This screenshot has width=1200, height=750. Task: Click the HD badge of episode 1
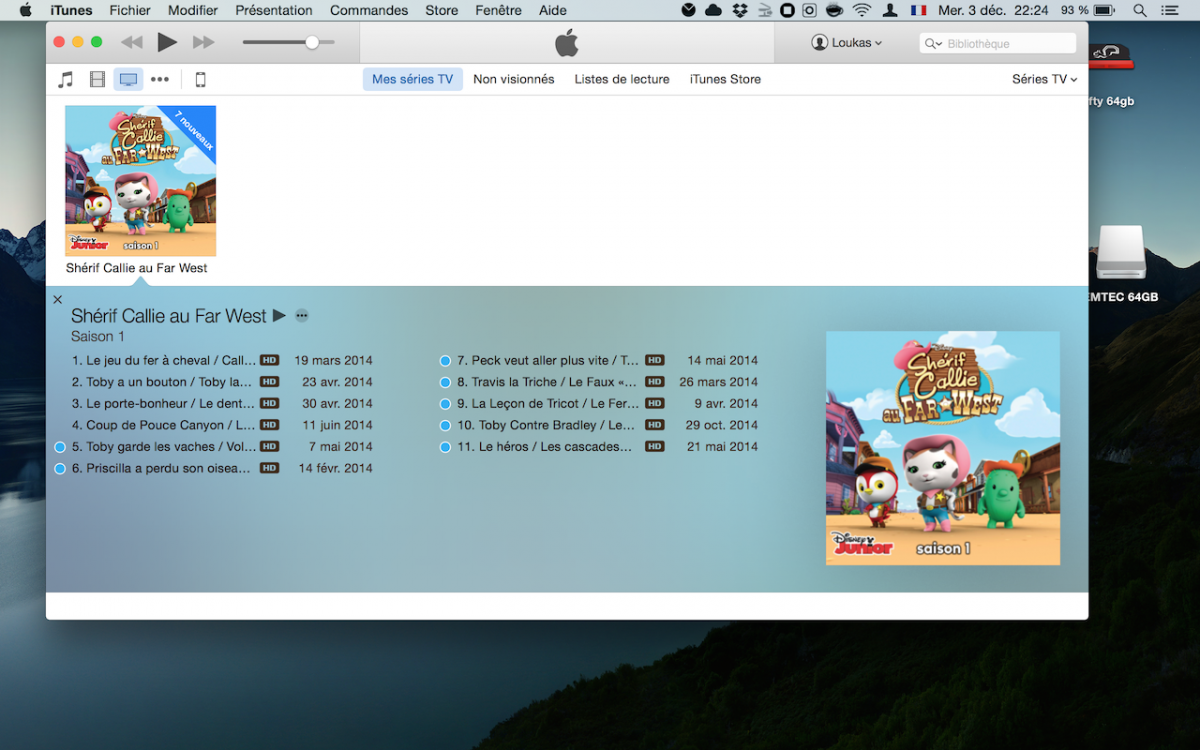(x=269, y=360)
